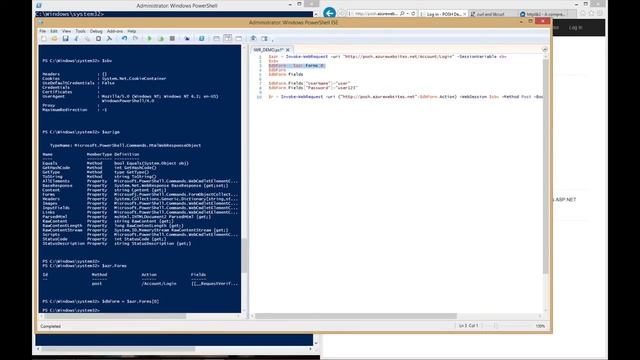This screenshot has width=640, height=360.
Task: Click the Show Command Window icon
Action: (253, 38)
